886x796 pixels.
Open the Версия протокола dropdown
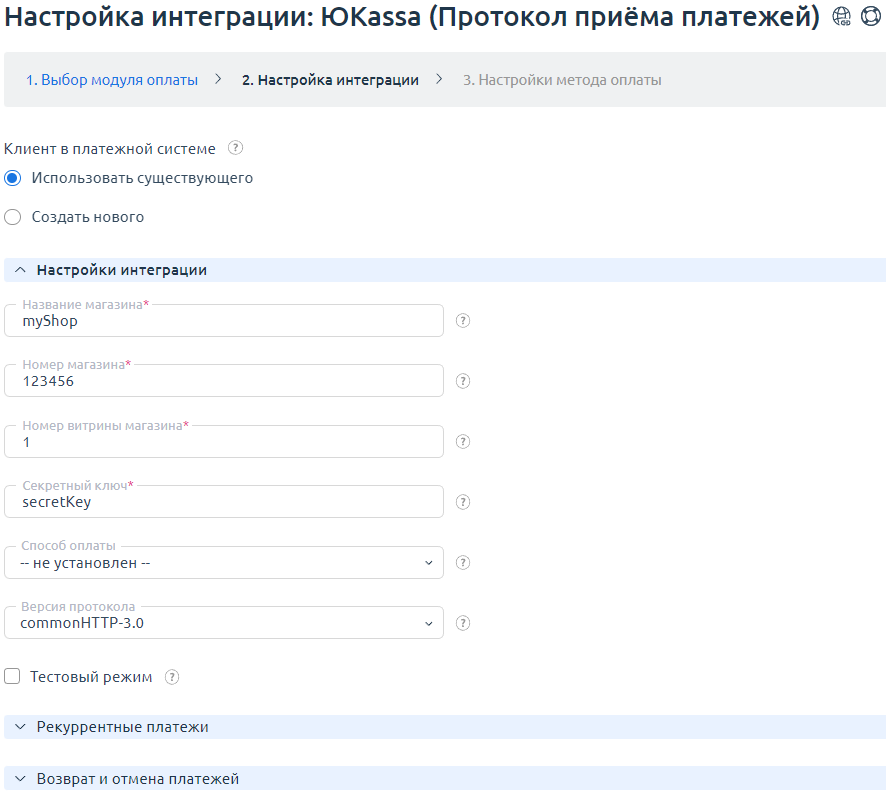(224, 623)
